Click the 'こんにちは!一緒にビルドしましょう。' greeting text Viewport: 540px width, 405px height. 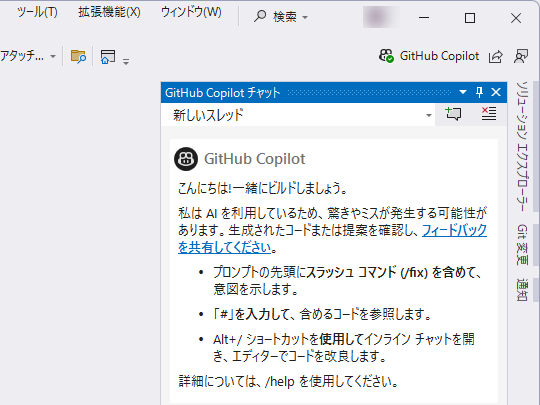[x=262, y=188]
